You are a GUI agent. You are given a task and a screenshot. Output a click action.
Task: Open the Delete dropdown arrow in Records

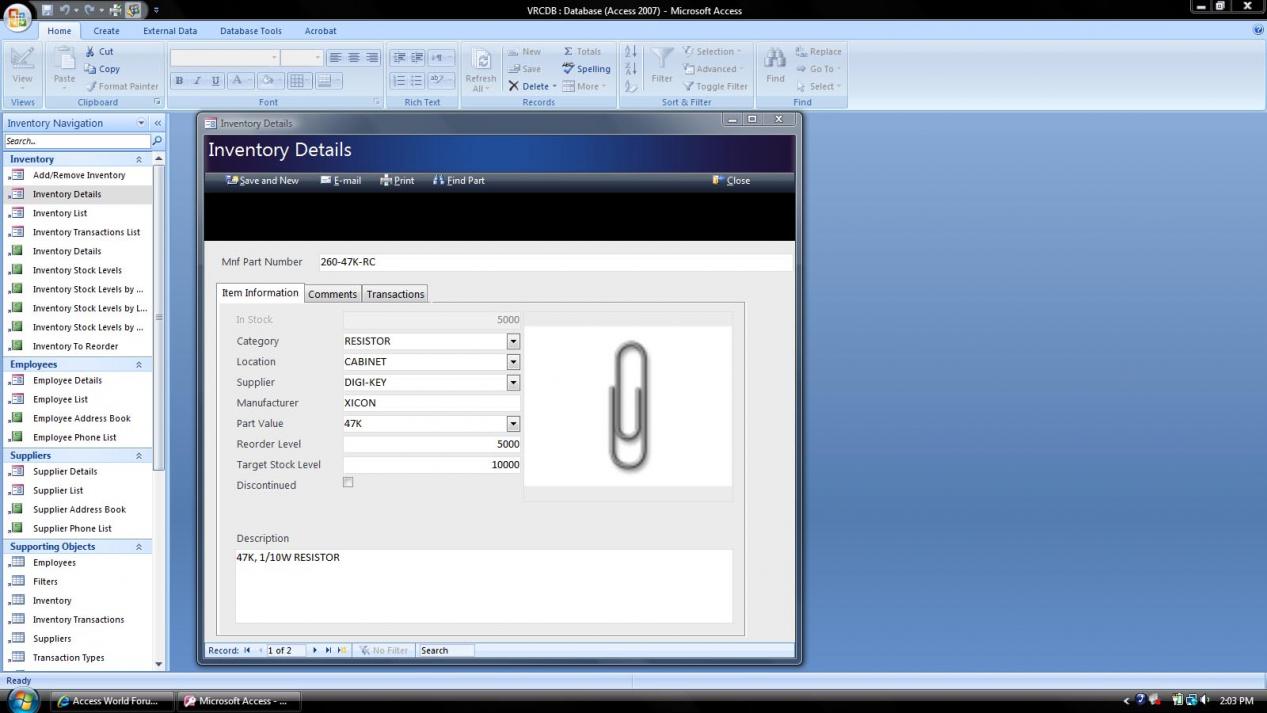tap(554, 86)
